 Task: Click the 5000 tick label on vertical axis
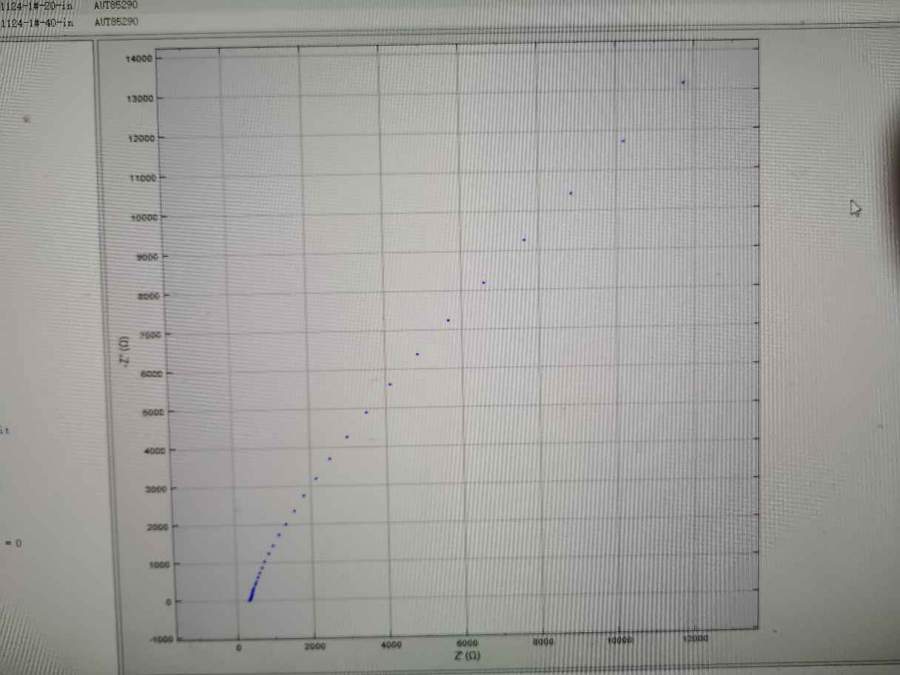(x=153, y=412)
